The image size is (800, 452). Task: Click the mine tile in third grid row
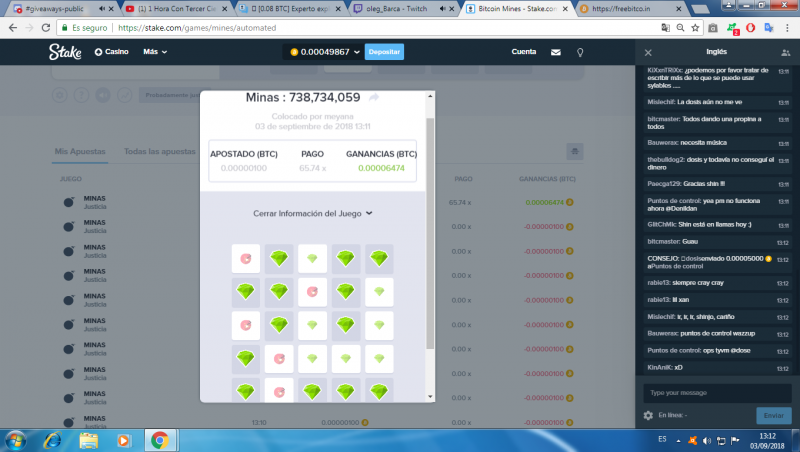coord(245,325)
